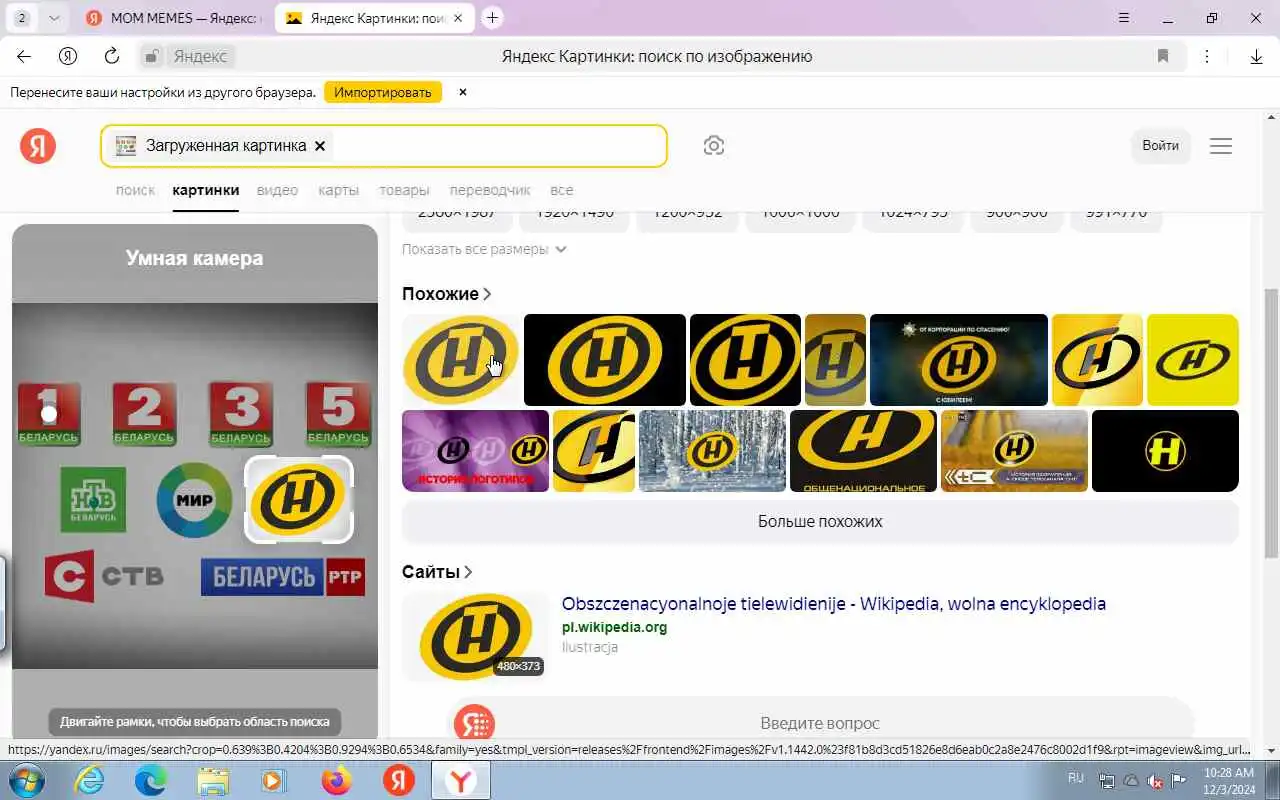Open the network tray icon

click(x=1107, y=781)
